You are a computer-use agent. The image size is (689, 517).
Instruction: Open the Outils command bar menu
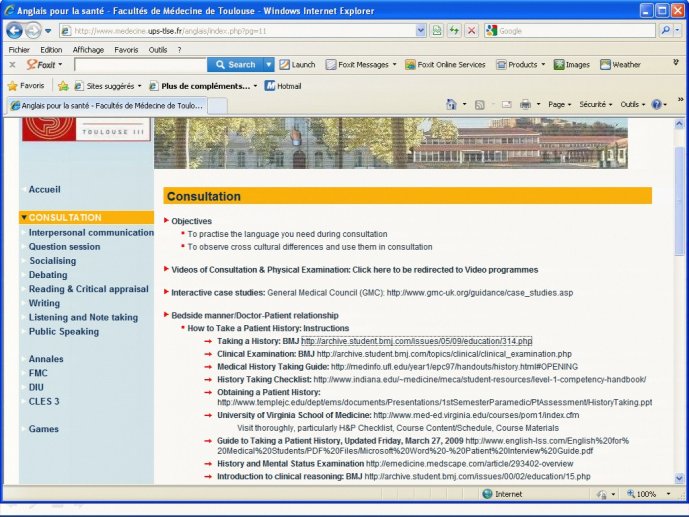[633, 105]
